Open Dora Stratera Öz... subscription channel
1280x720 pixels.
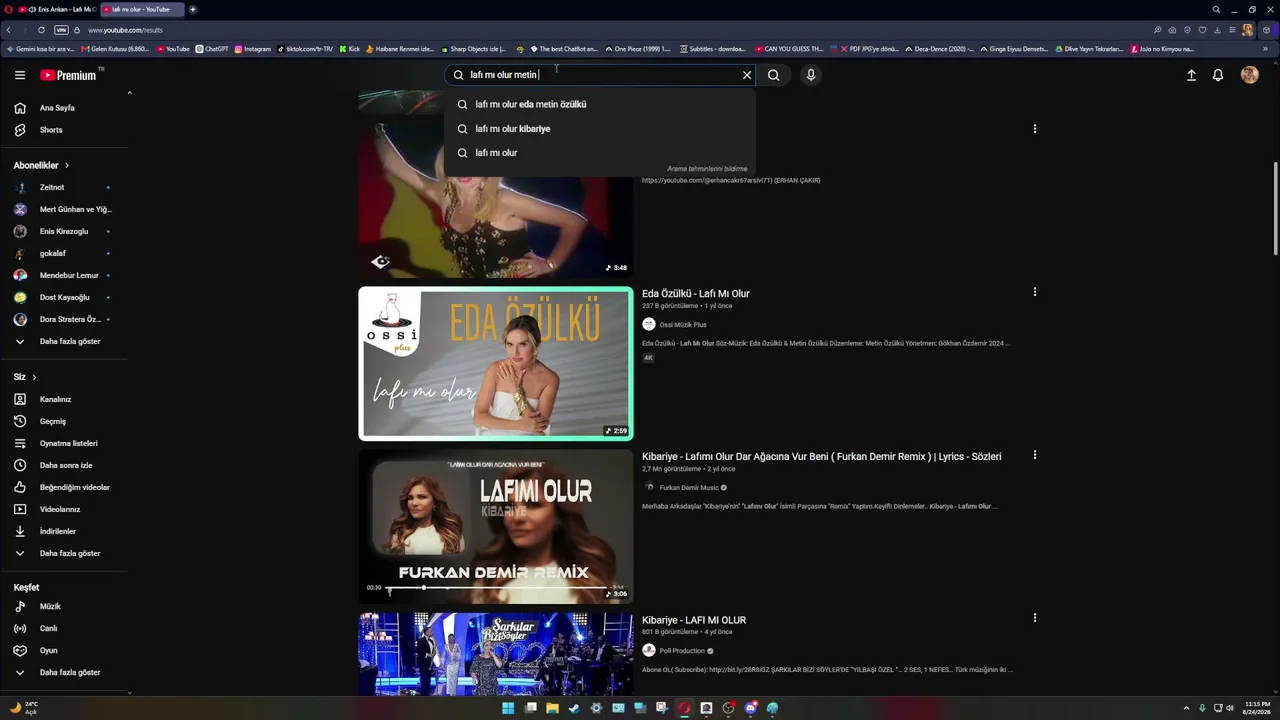pyautogui.click(x=64, y=320)
